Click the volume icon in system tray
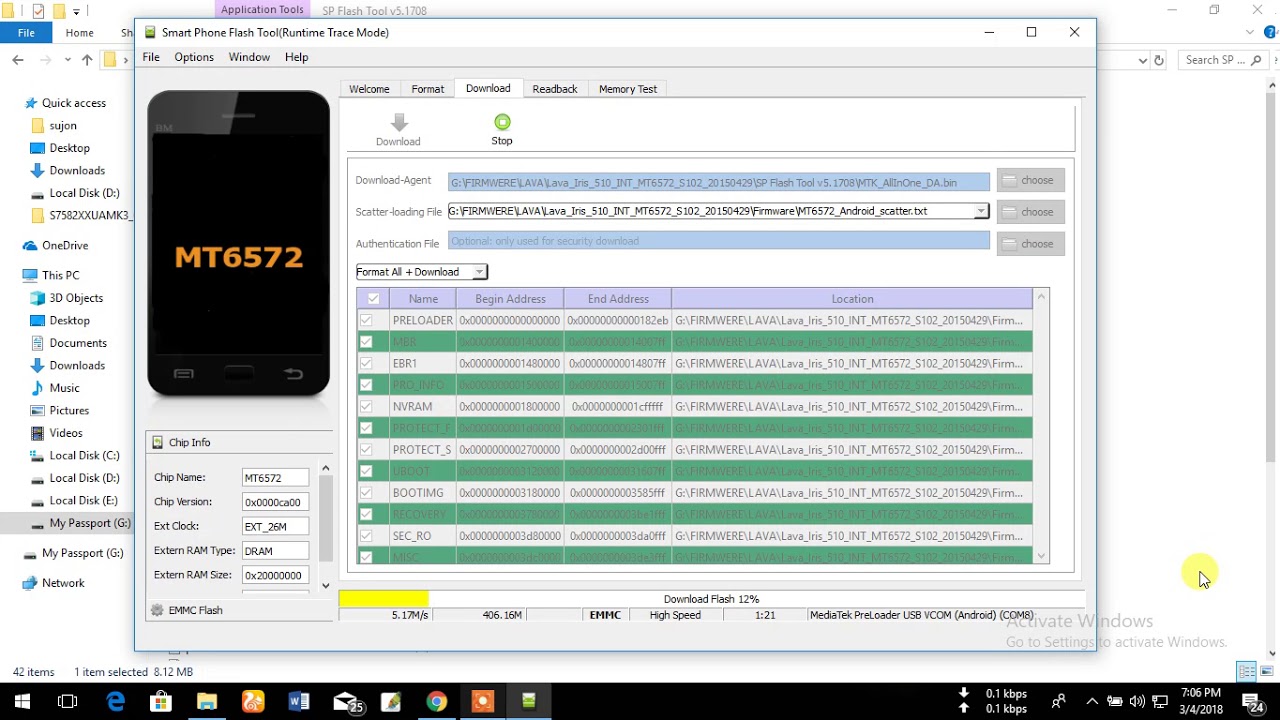The image size is (1280, 720). point(1137,702)
